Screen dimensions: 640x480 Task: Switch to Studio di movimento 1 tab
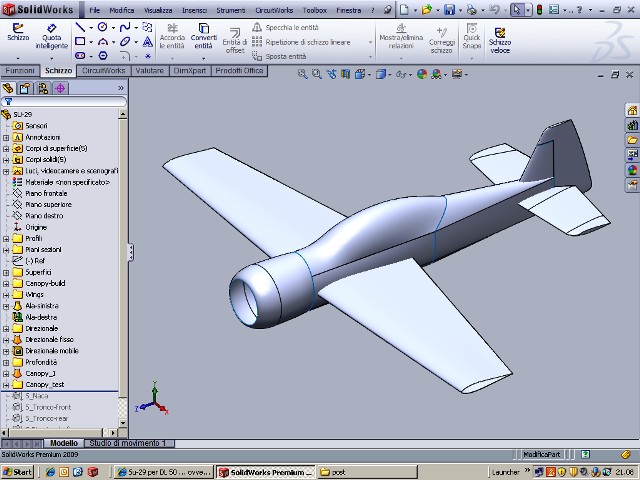pos(128,443)
